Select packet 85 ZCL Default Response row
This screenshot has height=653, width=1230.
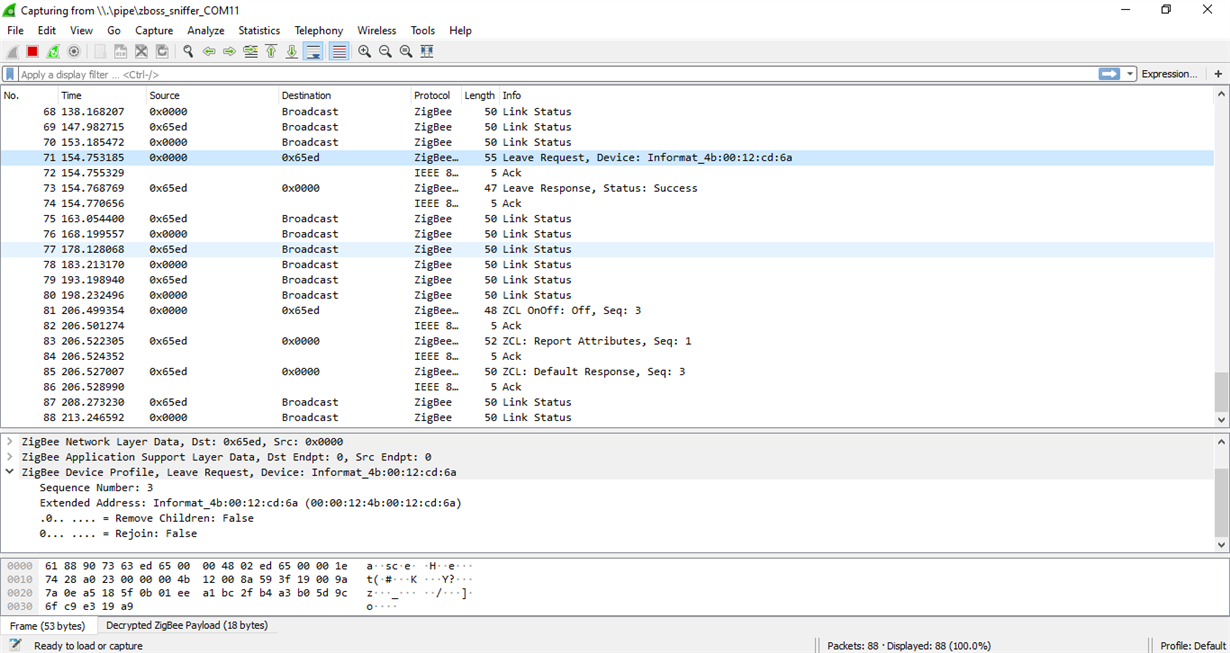click(x=607, y=371)
